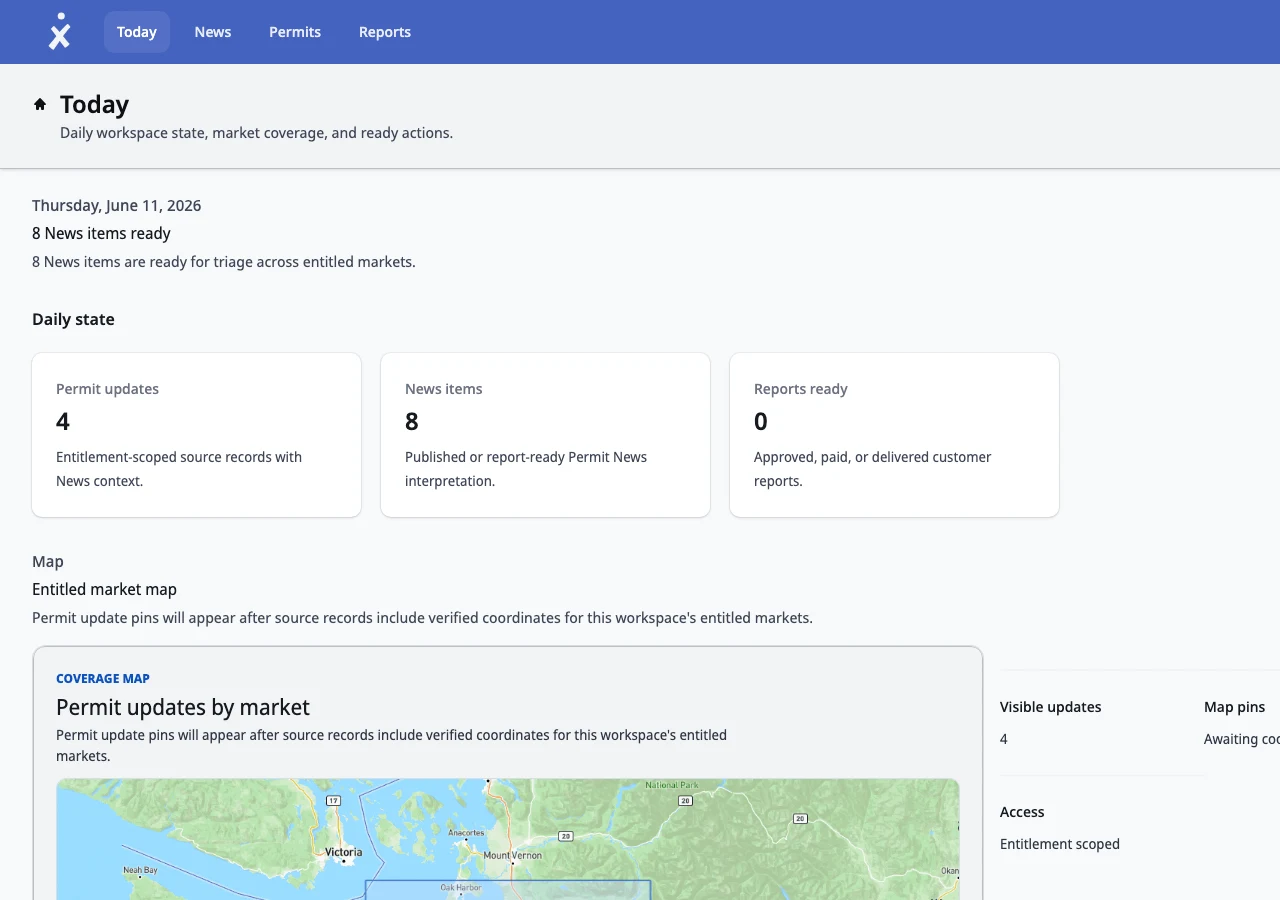Click the Reports ready count 0
Image resolution: width=1280 pixels, height=900 pixels.
[x=761, y=421]
